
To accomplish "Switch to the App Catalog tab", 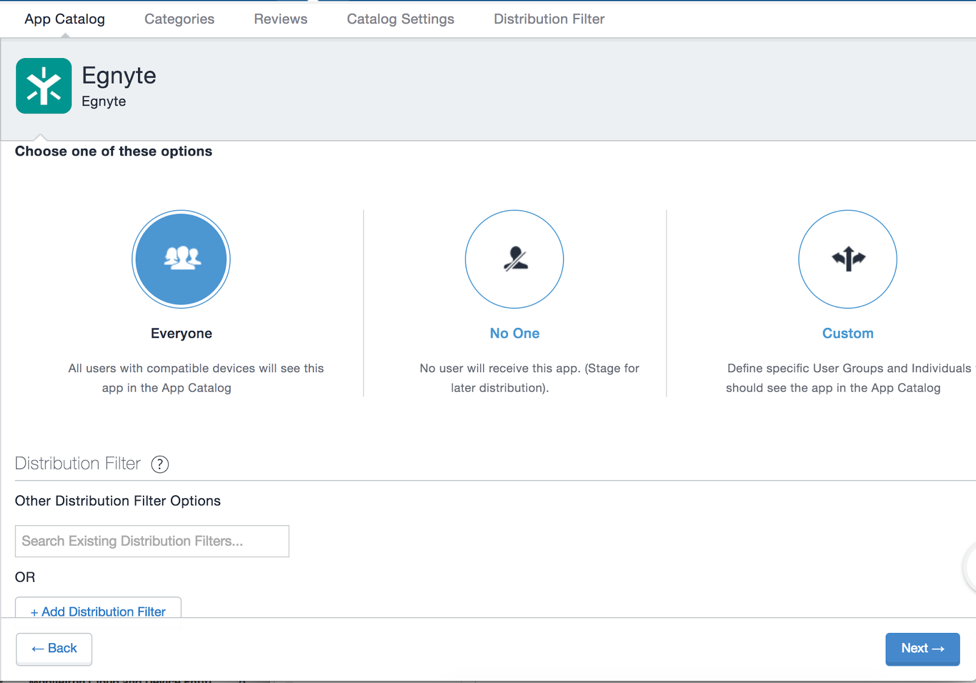I will click(x=65, y=19).
